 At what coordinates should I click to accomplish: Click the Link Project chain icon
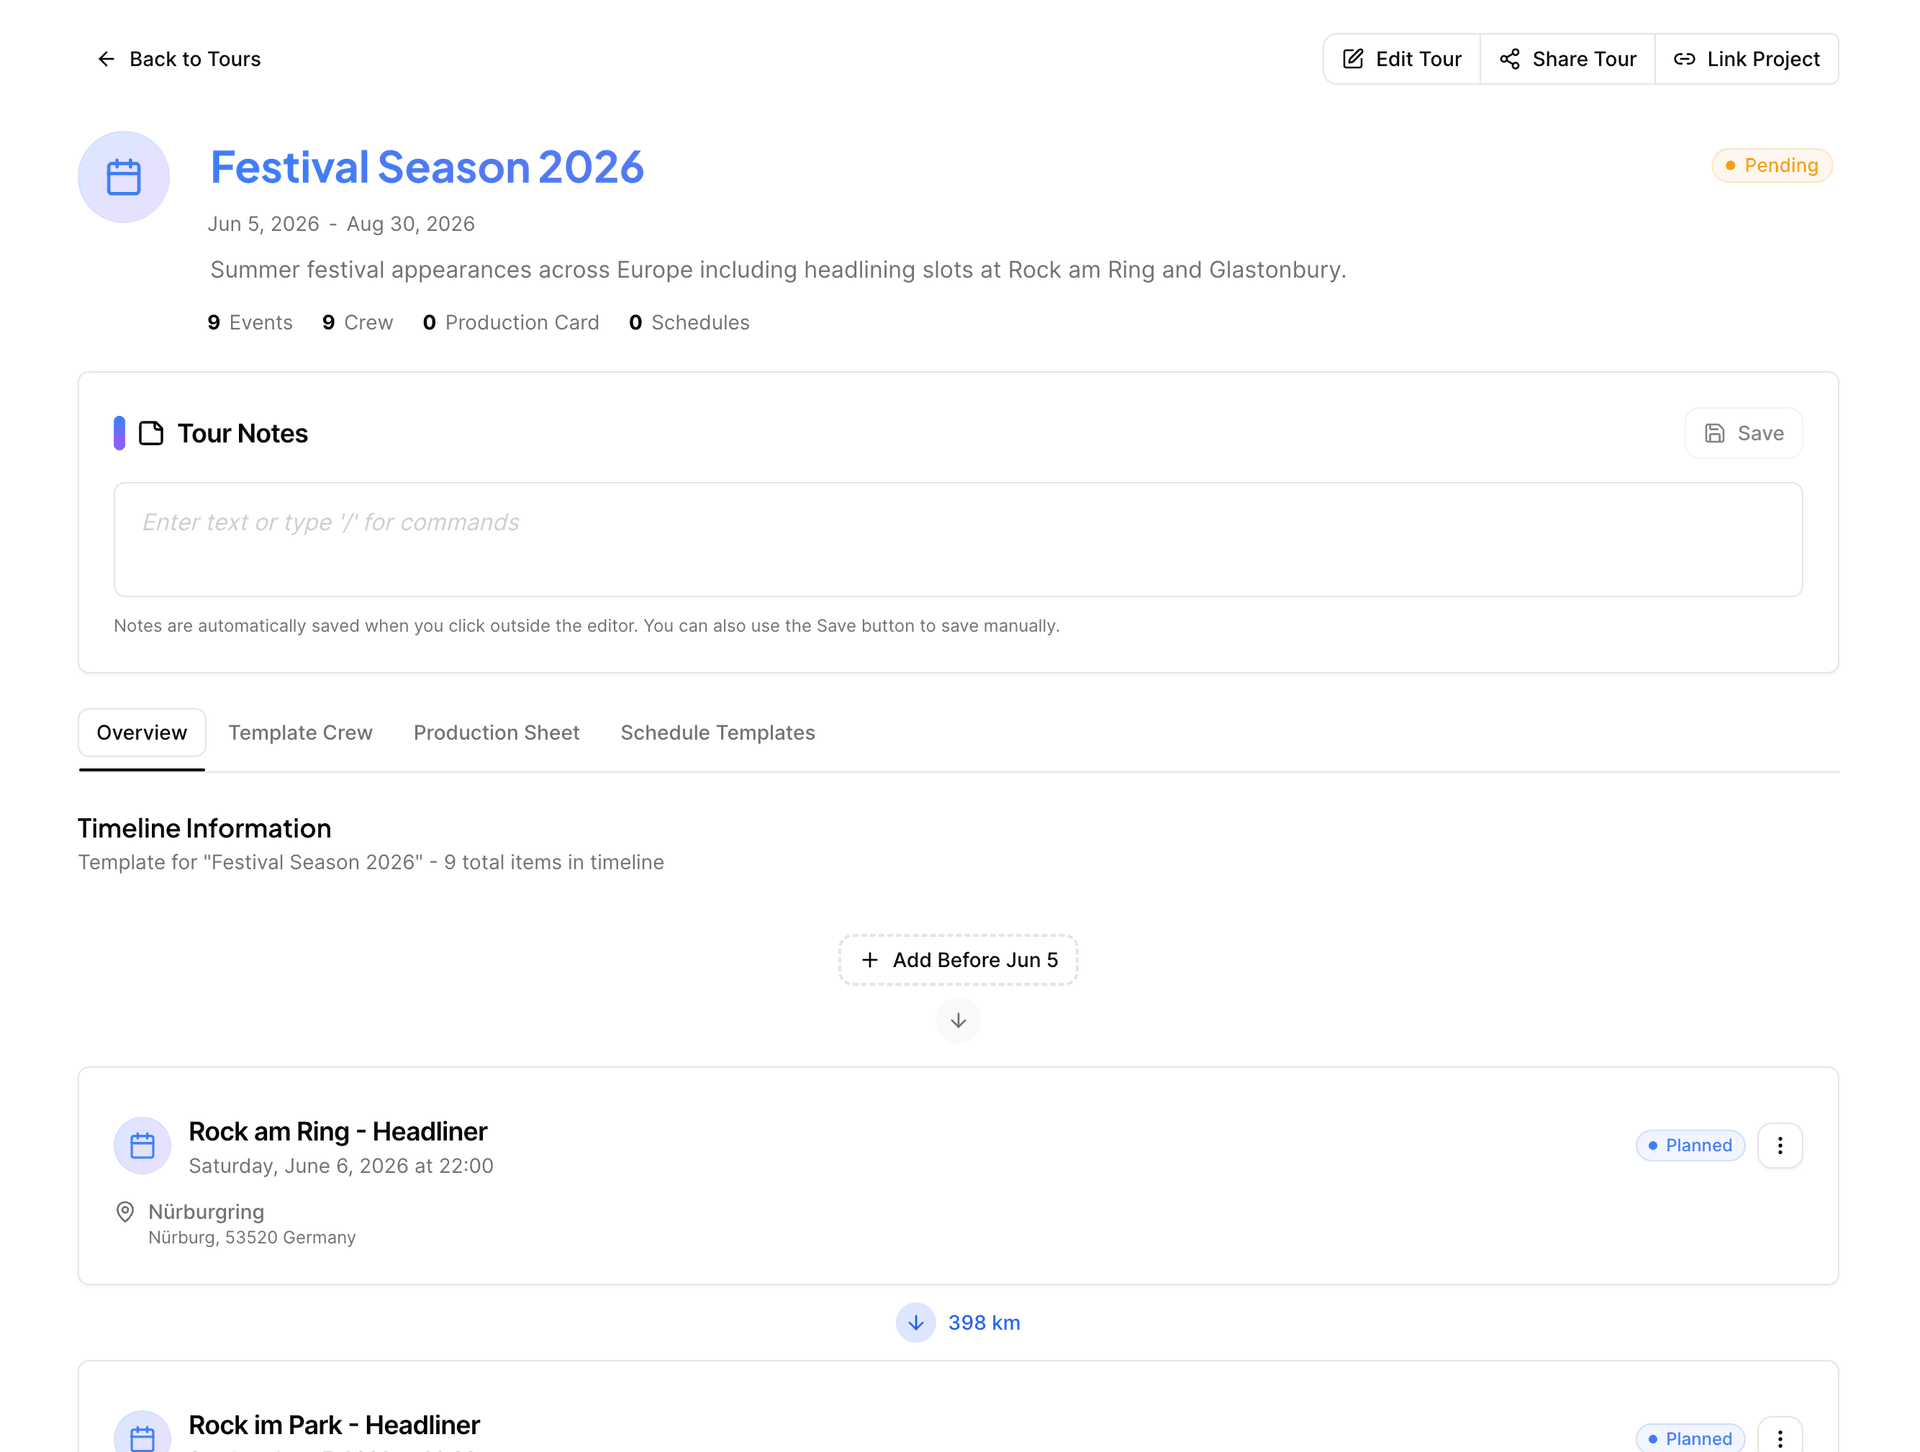click(1684, 59)
